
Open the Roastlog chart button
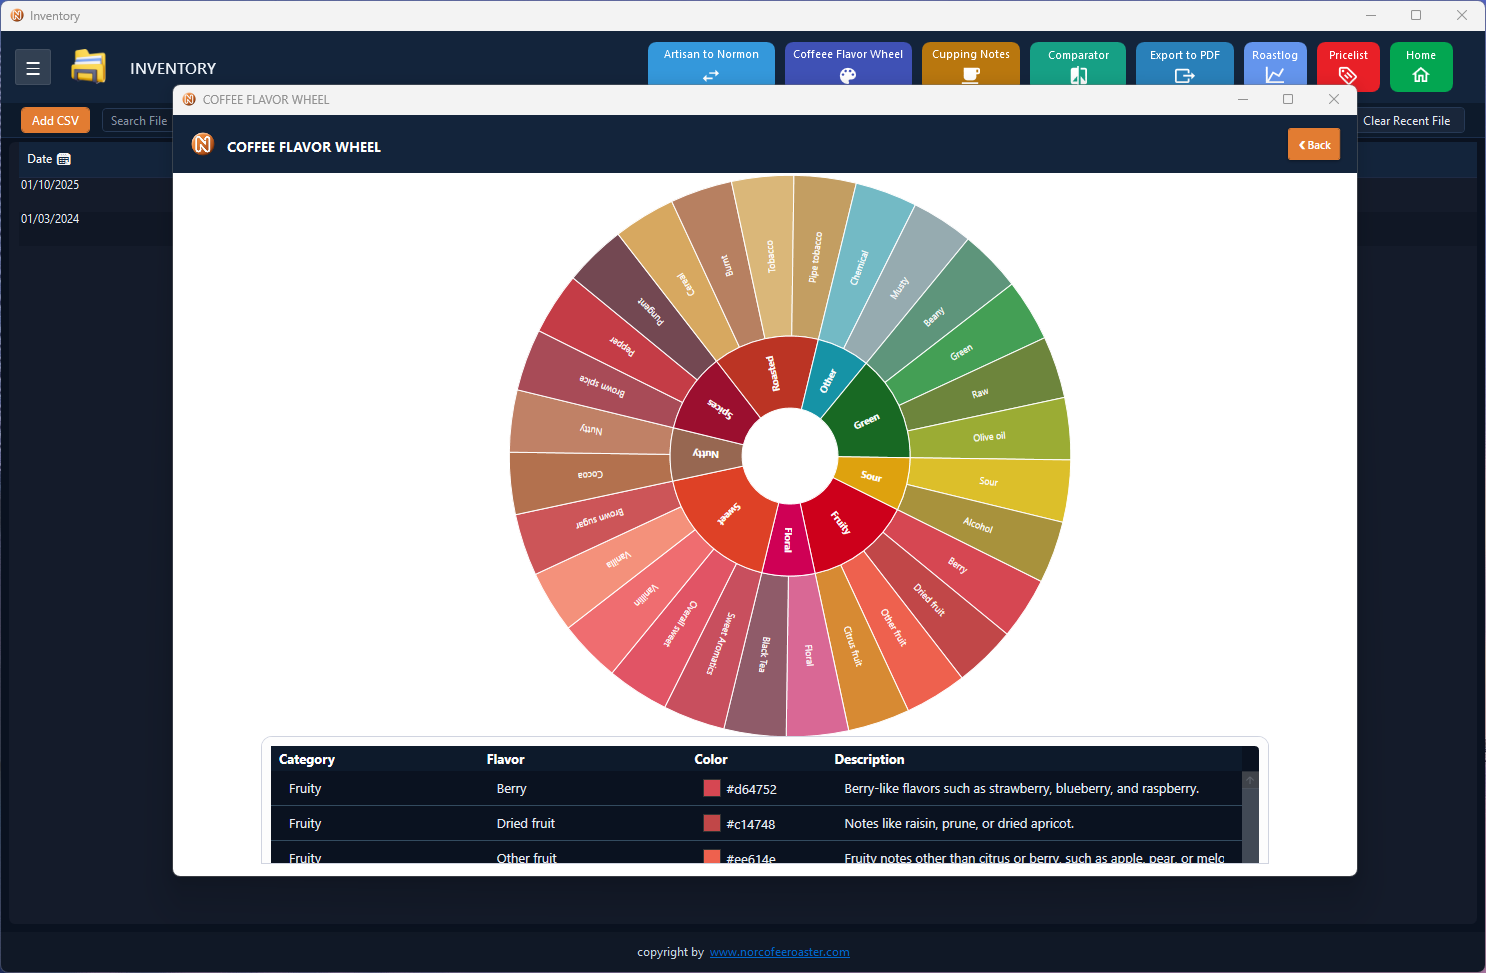pyautogui.click(x=1274, y=65)
